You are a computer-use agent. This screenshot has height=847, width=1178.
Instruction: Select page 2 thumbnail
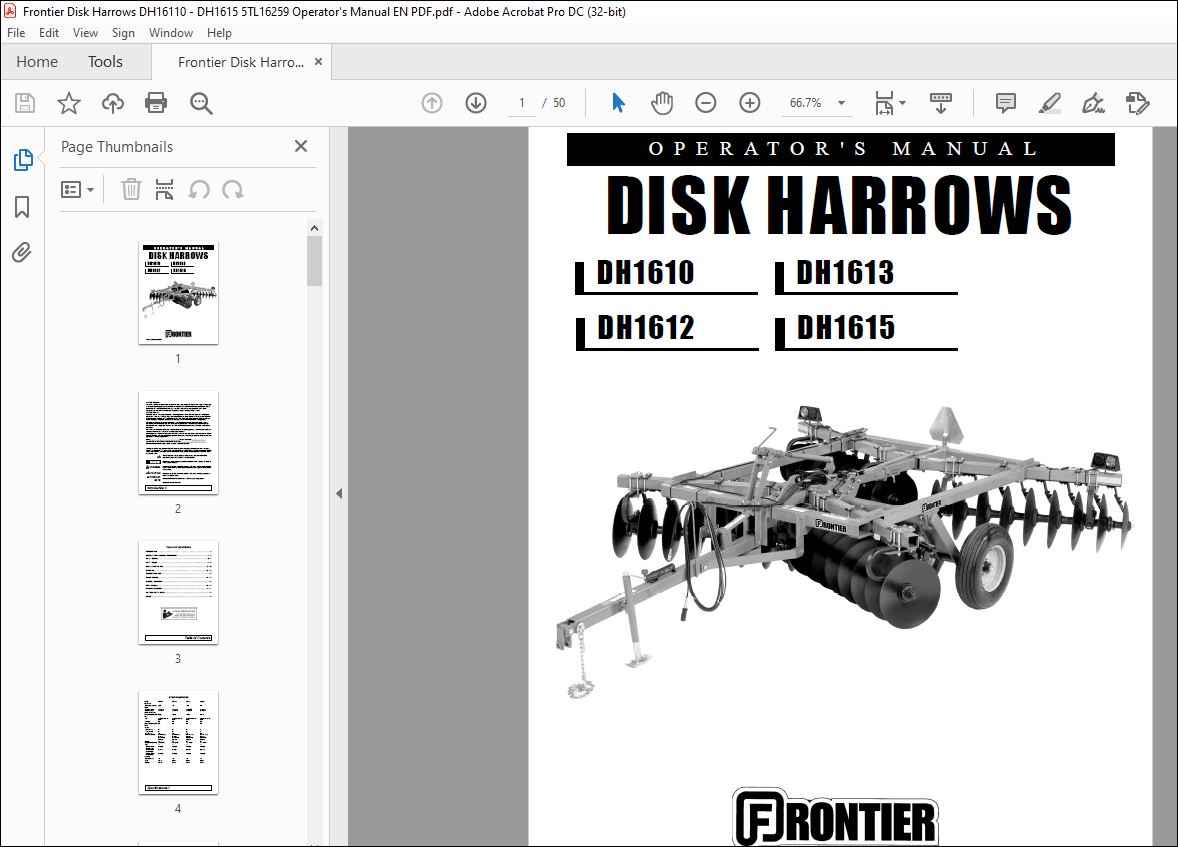coord(178,443)
